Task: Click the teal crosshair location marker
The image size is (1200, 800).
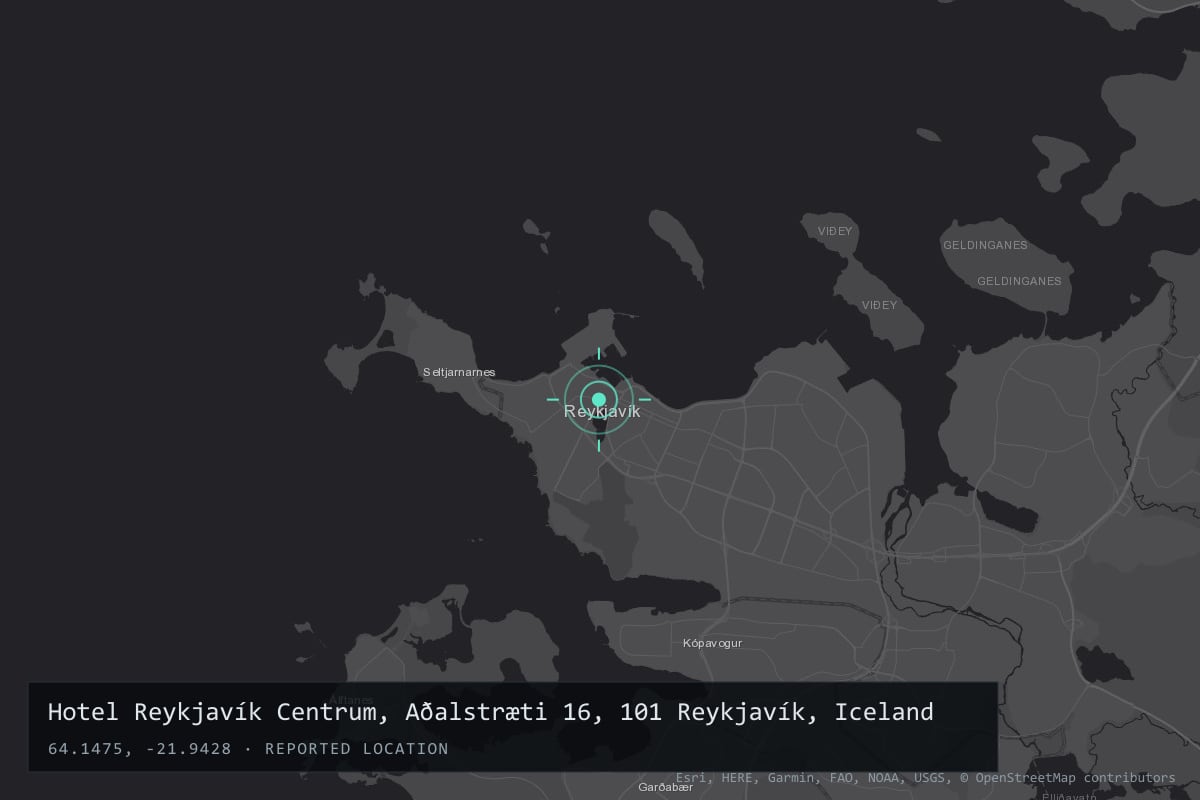Action: tap(599, 400)
